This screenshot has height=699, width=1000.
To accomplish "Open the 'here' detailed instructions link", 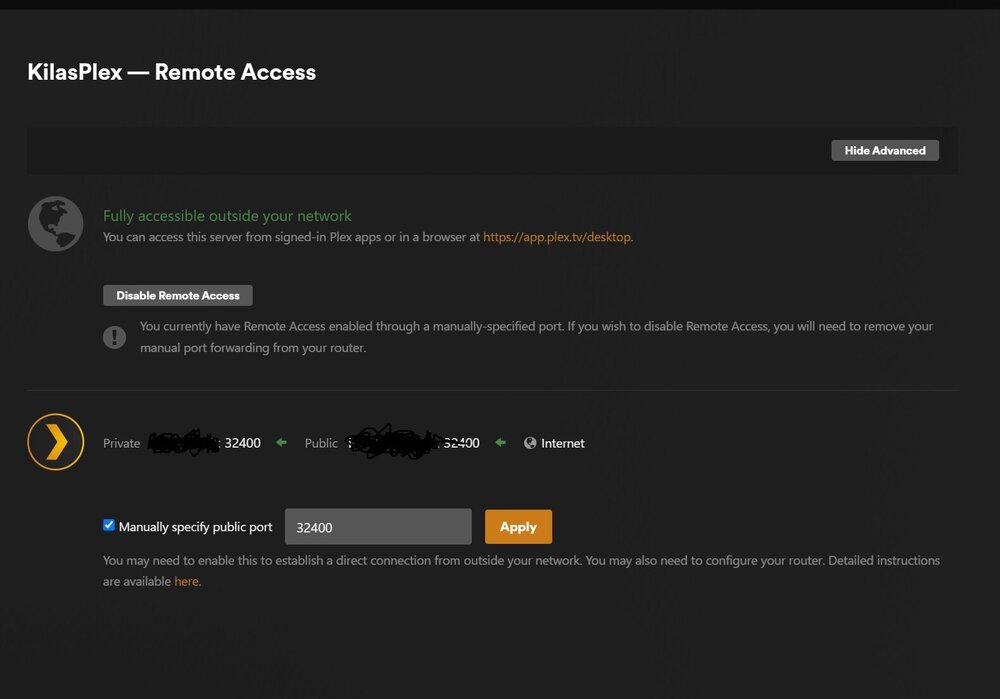I will coord(186,582).
